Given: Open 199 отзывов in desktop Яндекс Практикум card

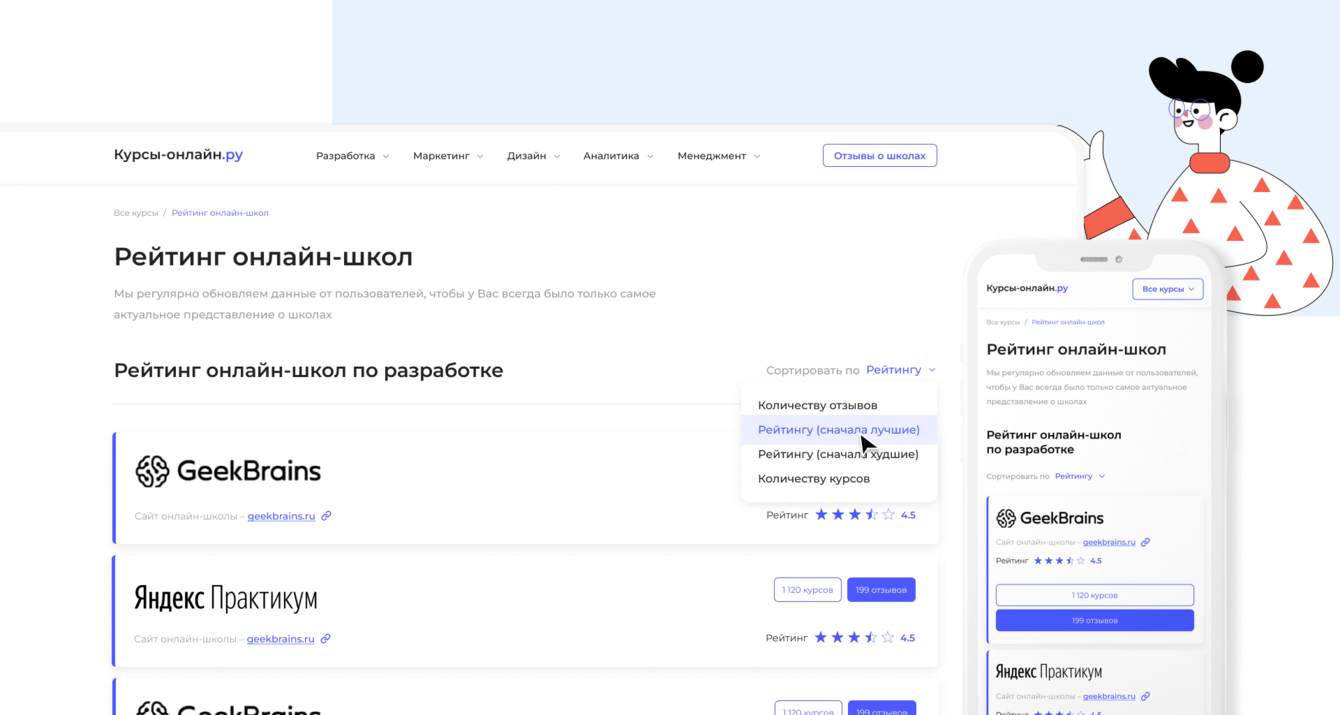Looking at the screenshot, I should (x=881, y=590).
